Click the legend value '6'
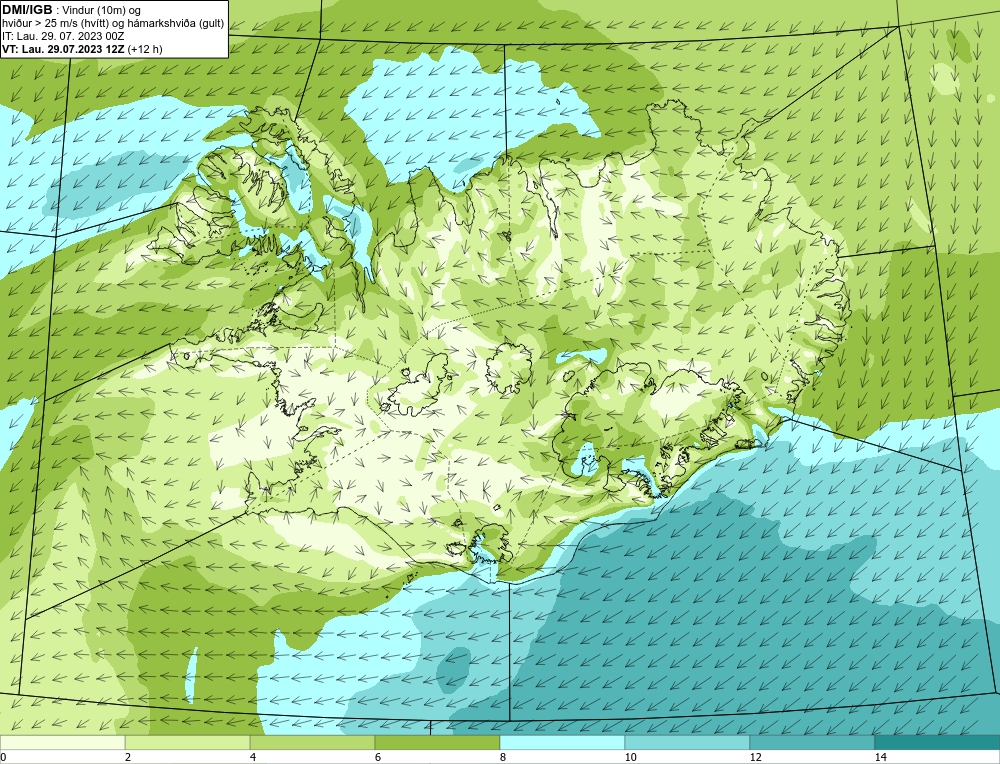1000x764 pixels. click(378, 757)
